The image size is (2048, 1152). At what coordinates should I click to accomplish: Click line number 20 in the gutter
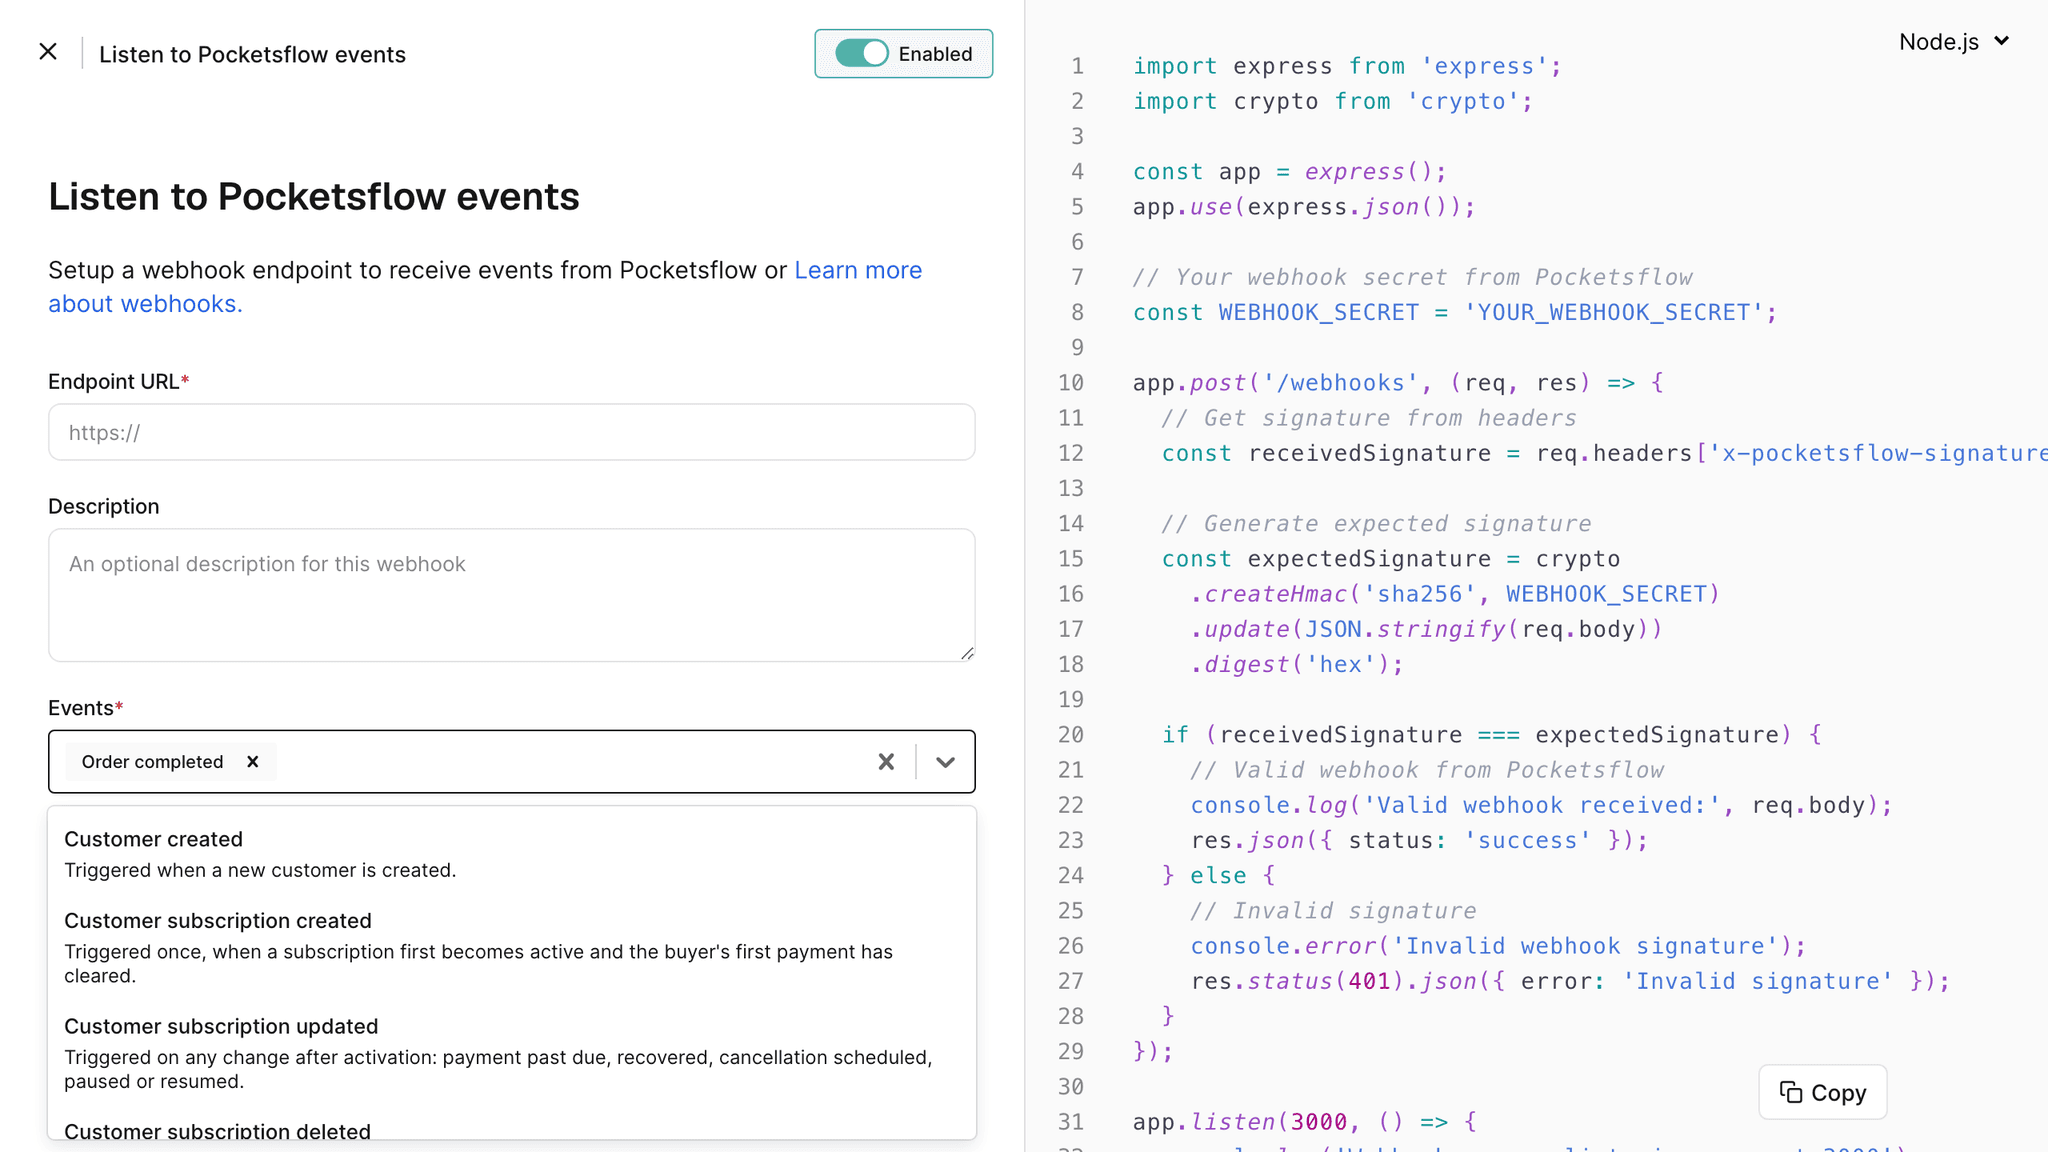(1071, 735)
